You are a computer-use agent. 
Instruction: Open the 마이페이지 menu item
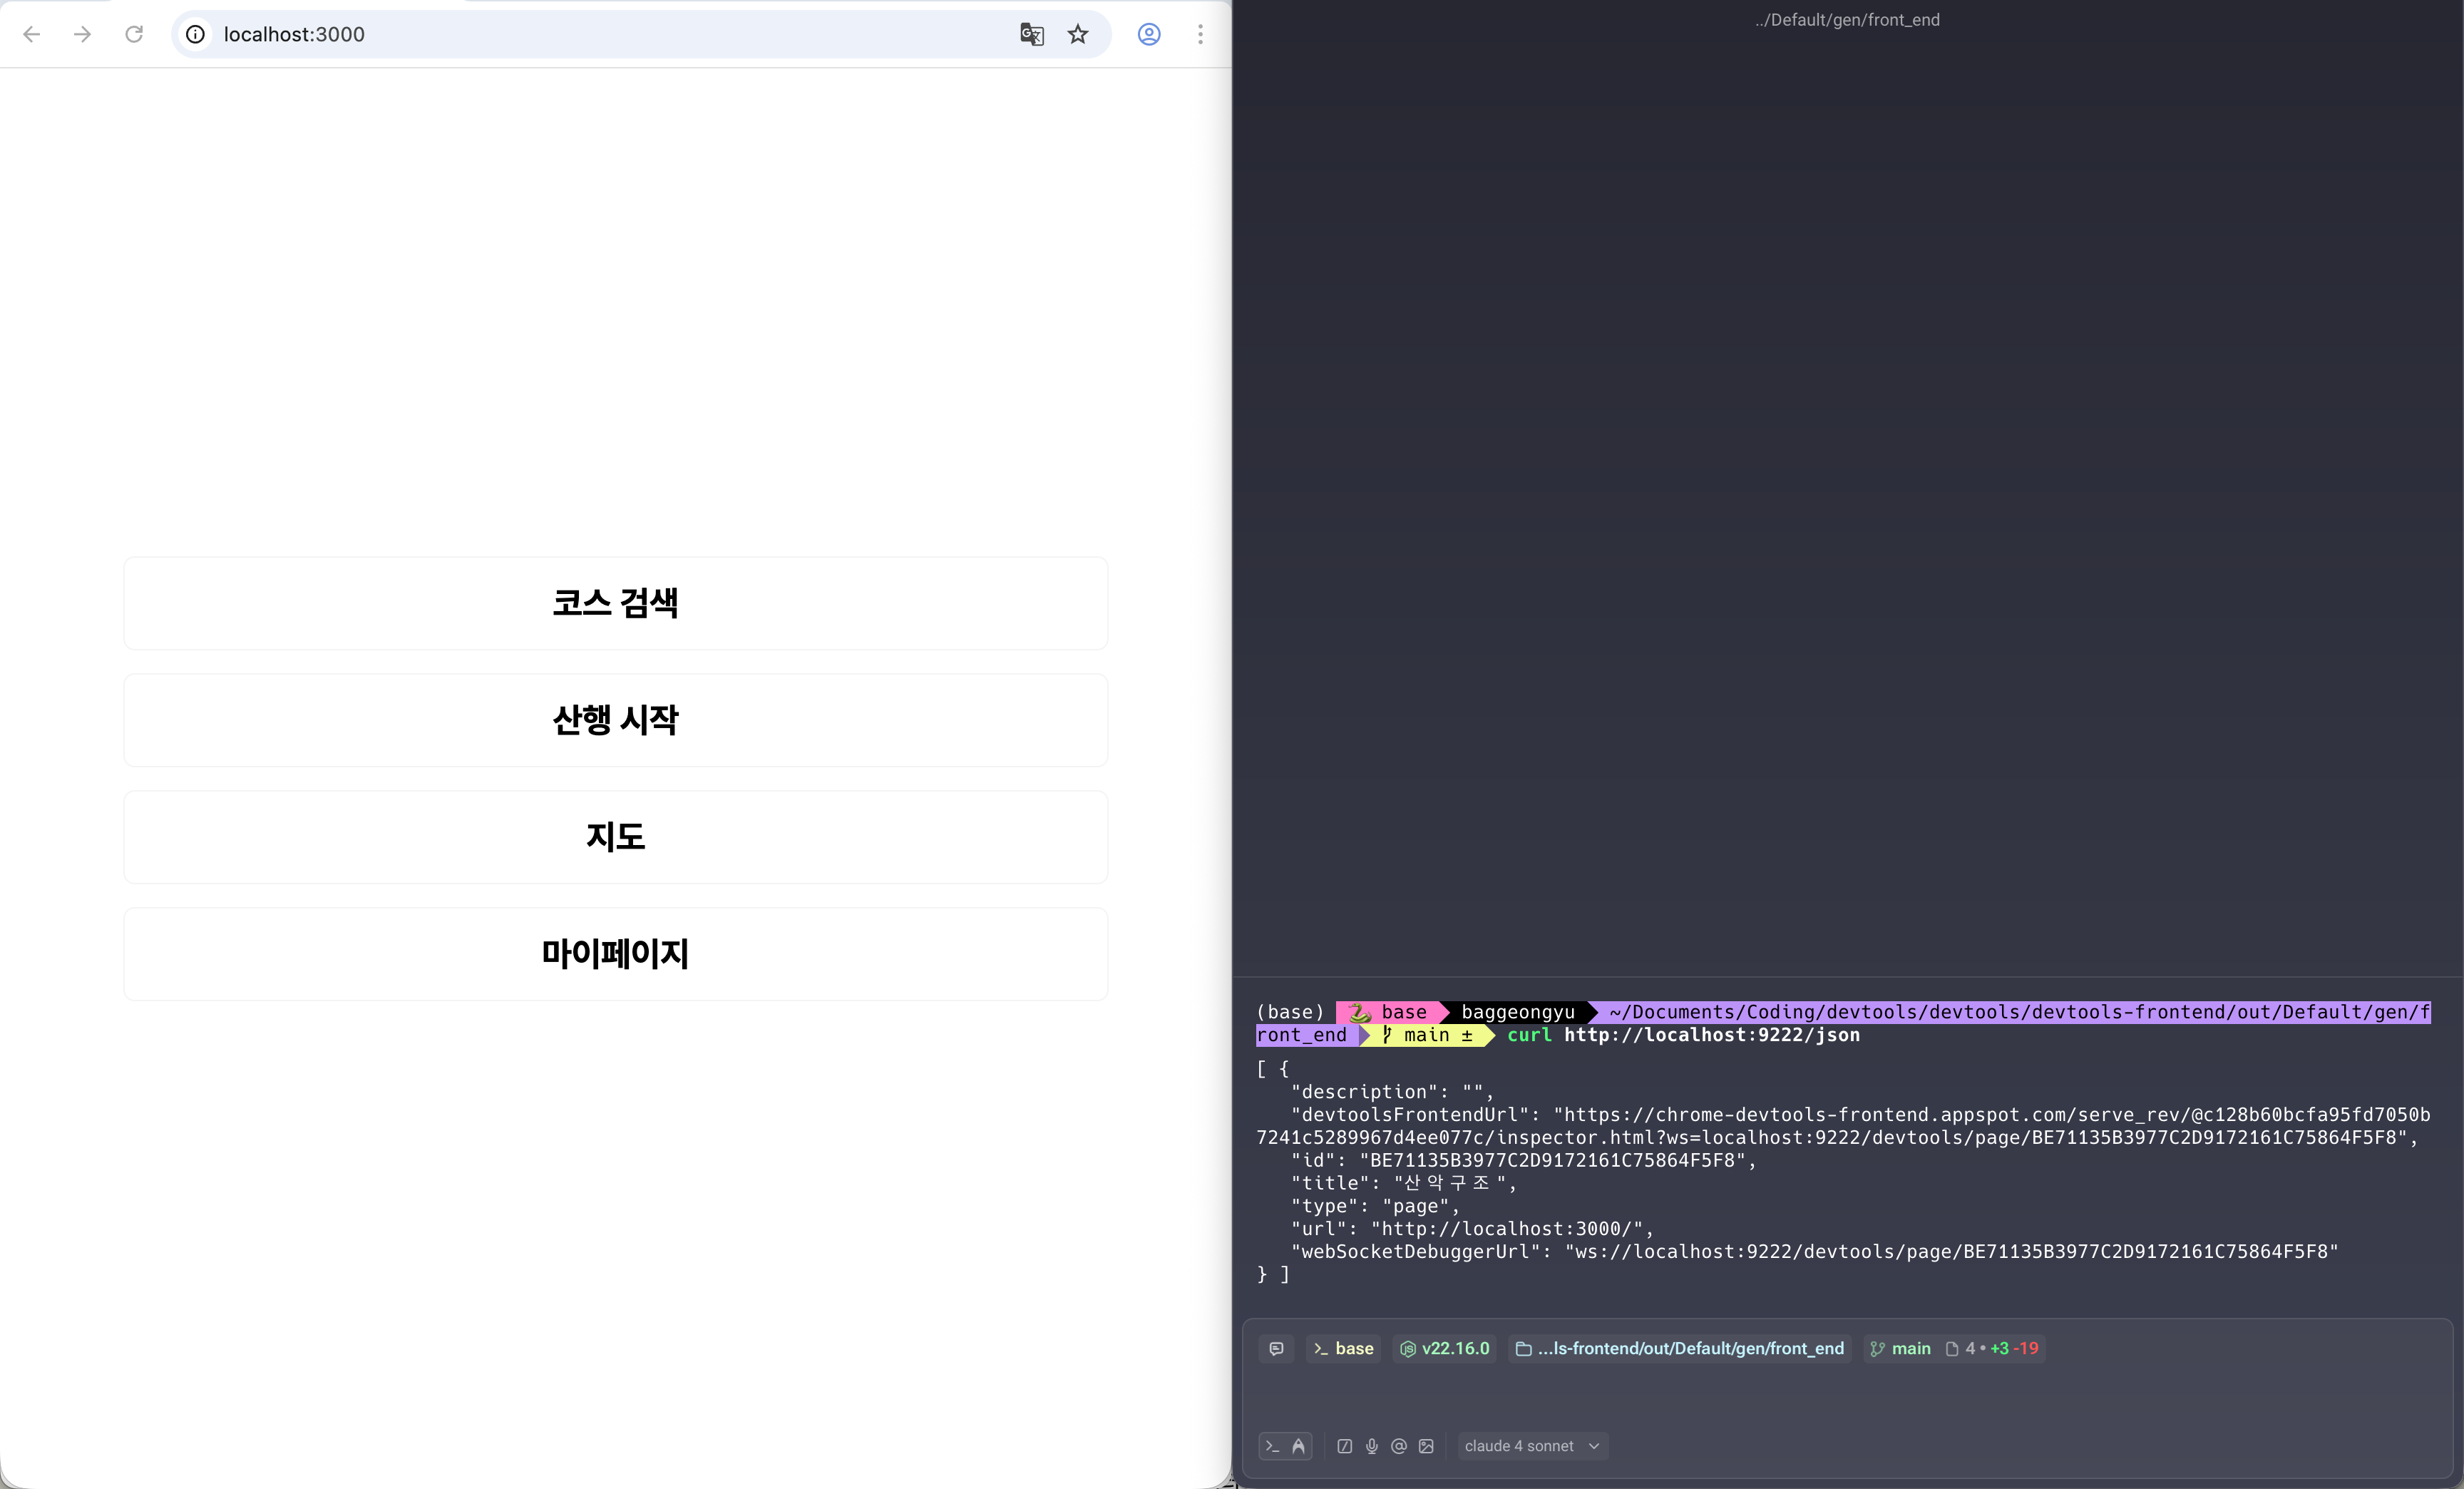tap(615, 954)
